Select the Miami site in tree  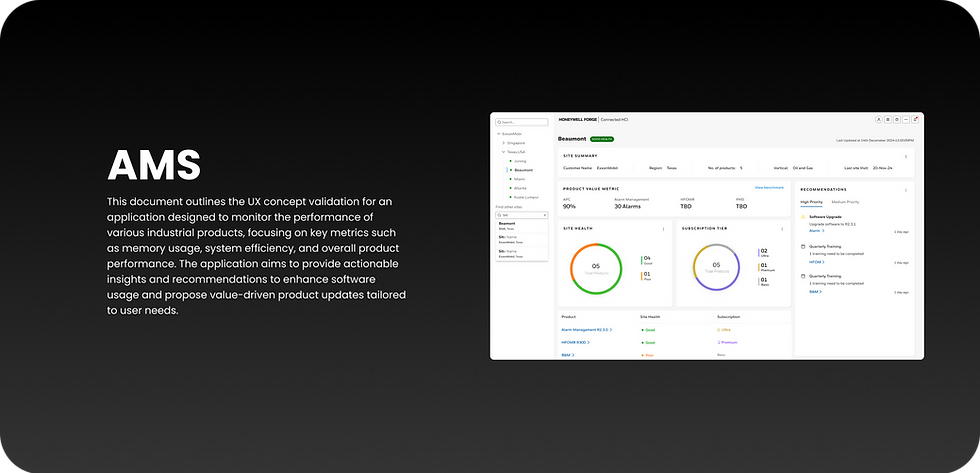(518, 179)
